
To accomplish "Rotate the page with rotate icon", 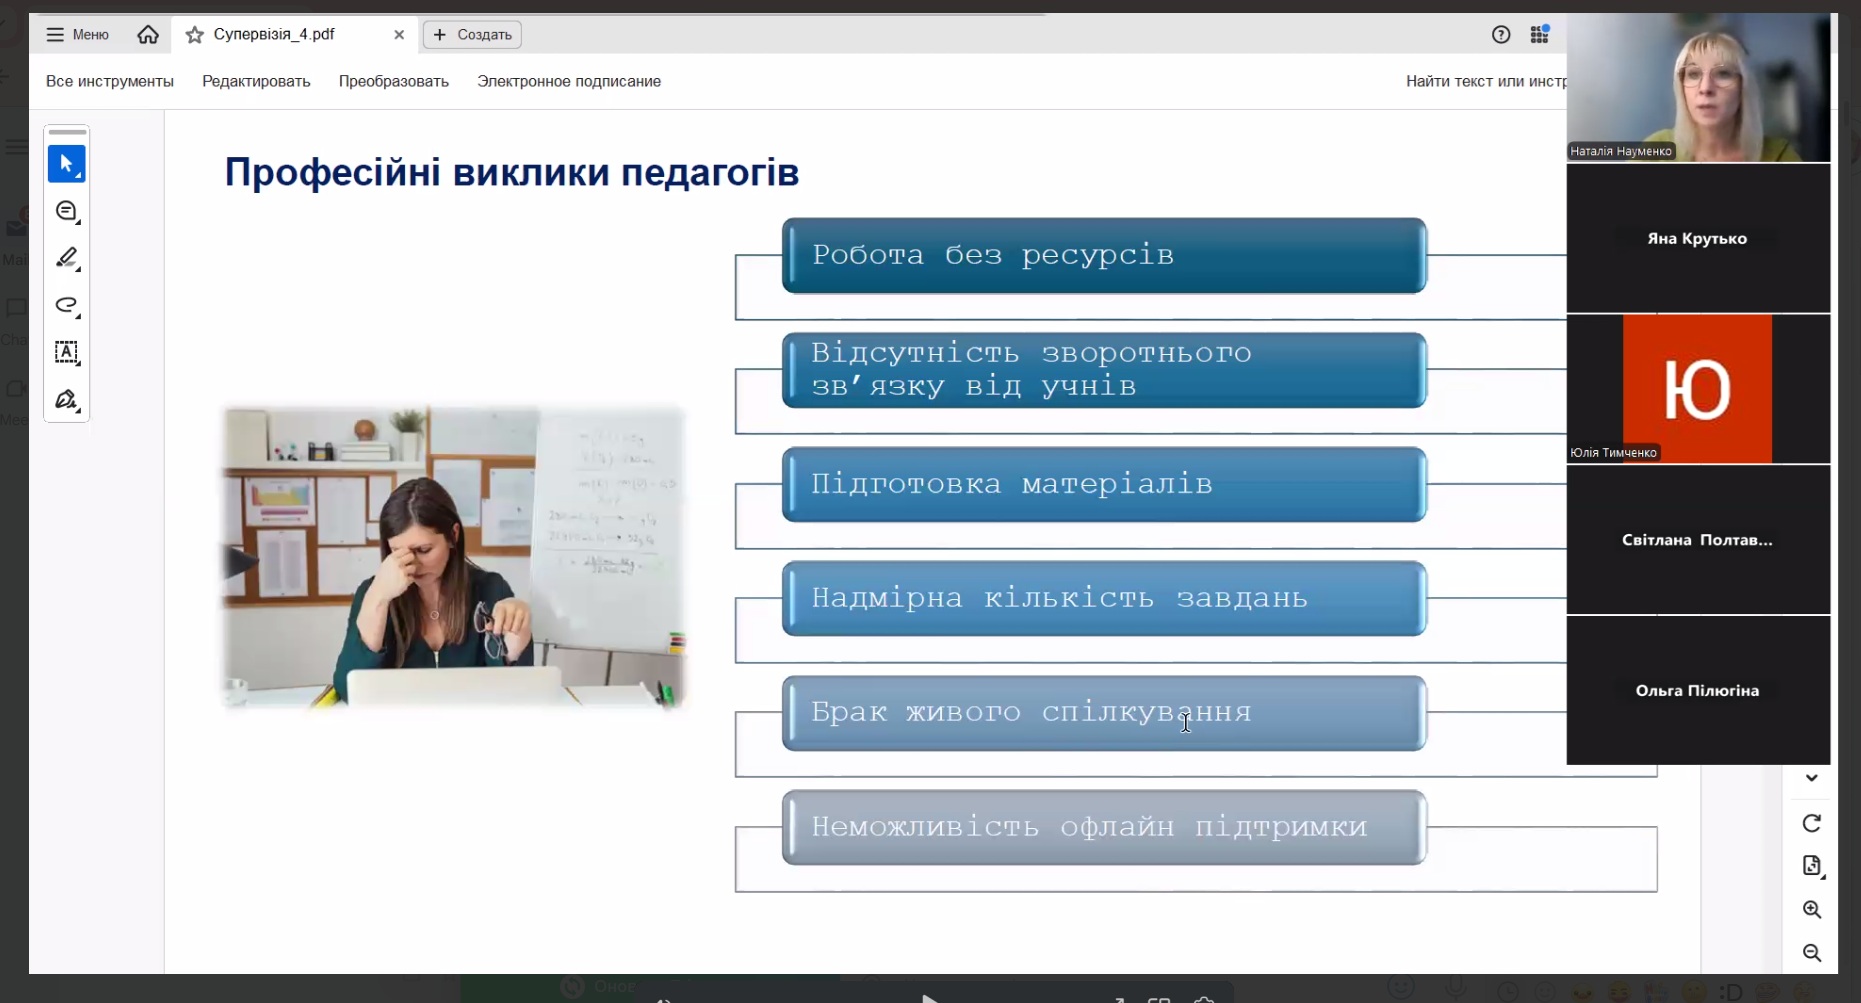I will pos(1811,823).
